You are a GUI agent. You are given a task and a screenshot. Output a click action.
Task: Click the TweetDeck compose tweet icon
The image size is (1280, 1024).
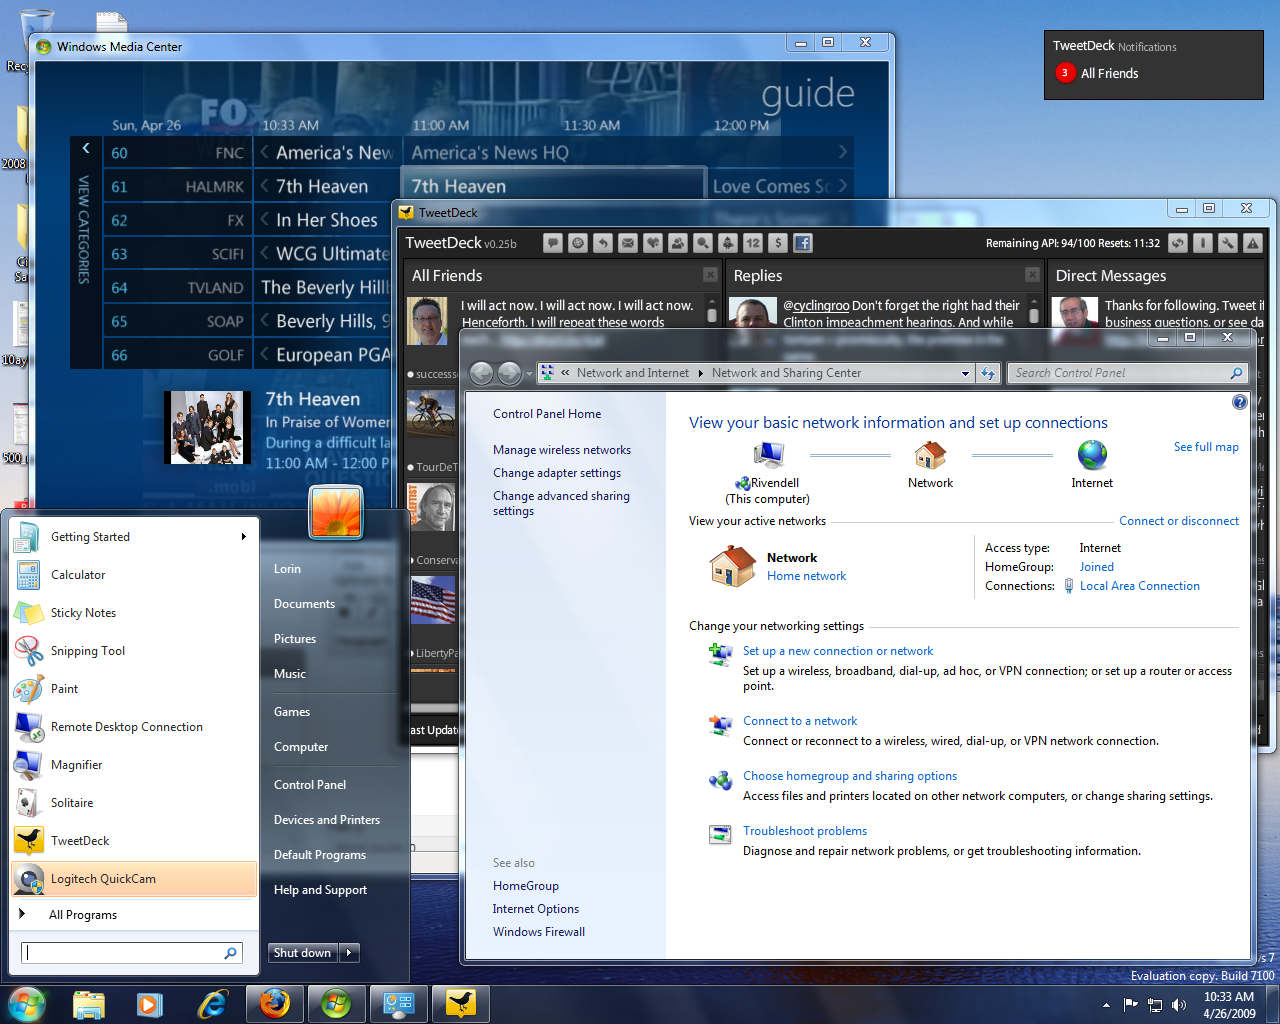pyautogui.click(x=553, y=242)
